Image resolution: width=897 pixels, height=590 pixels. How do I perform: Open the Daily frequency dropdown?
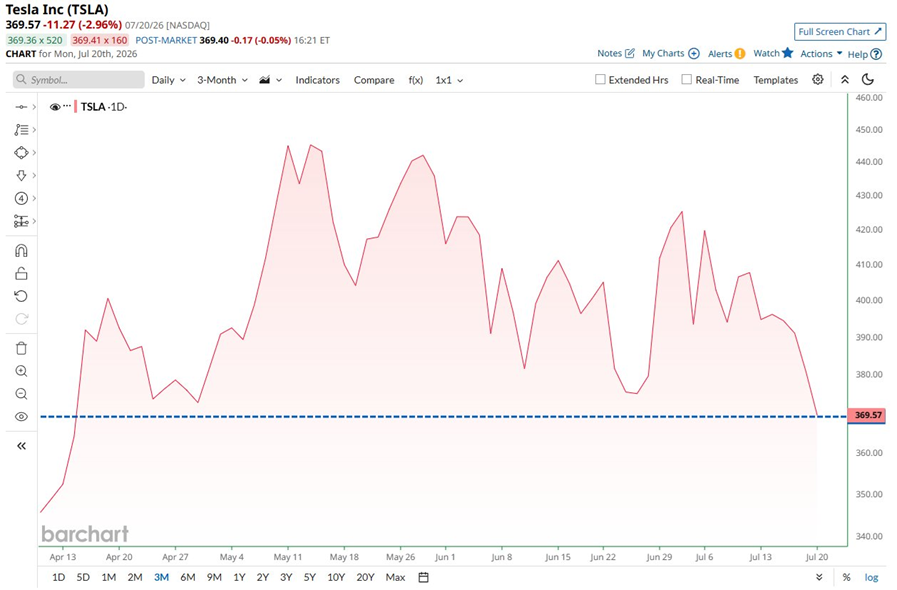169,80
